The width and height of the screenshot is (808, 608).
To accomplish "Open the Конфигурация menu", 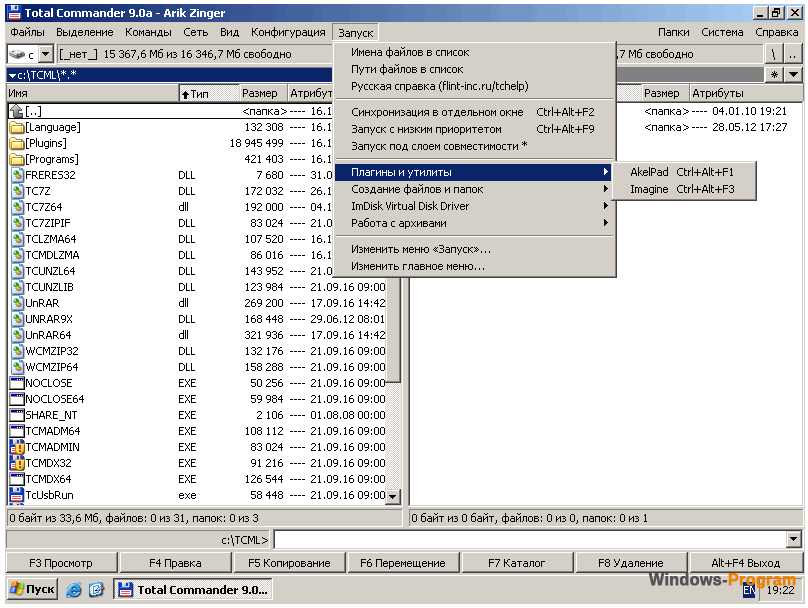I will 288,32.
